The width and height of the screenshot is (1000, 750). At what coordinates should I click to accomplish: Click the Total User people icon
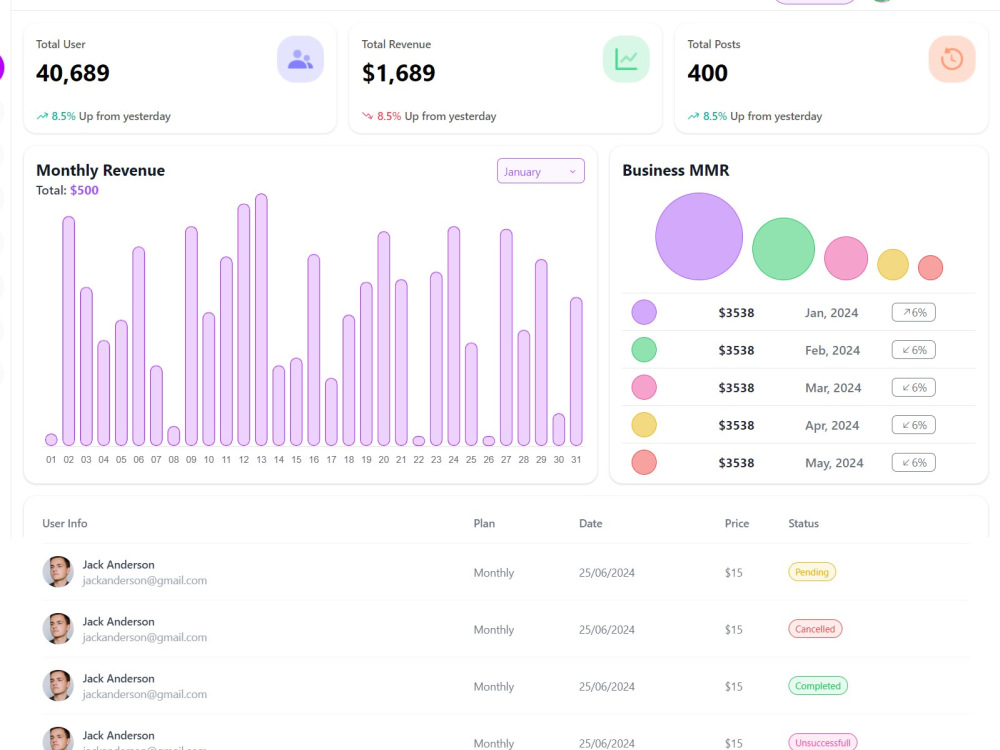pyautogui.click(x=300, y=59)
